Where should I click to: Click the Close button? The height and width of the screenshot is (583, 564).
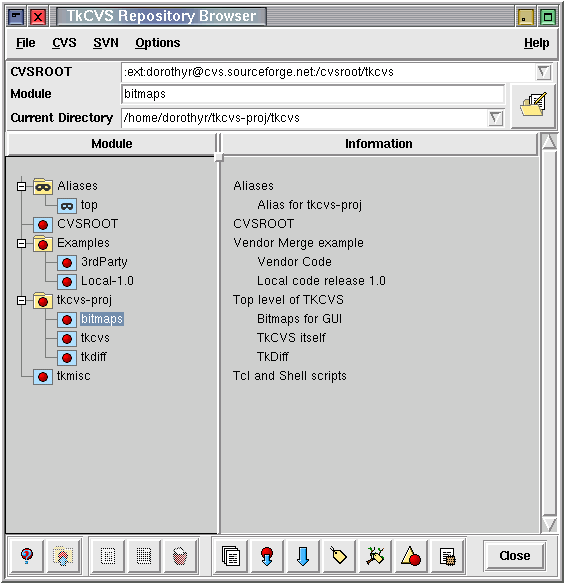coord(515,555)
